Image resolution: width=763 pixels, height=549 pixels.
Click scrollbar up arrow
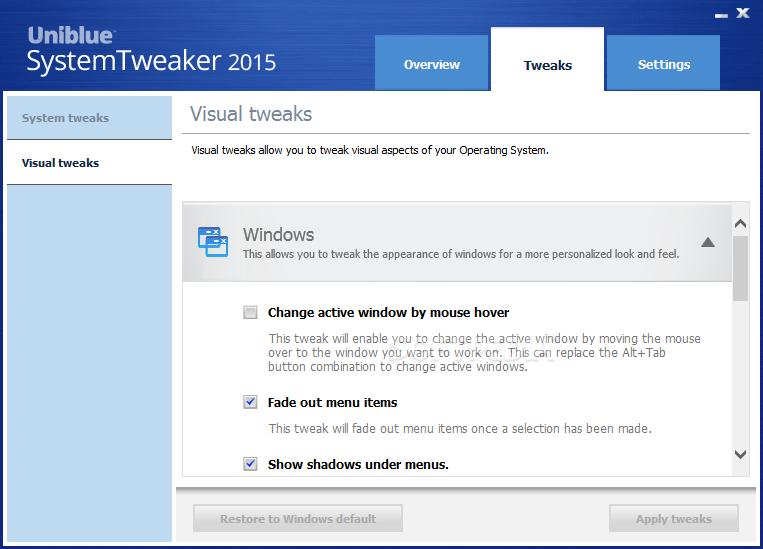740,223
